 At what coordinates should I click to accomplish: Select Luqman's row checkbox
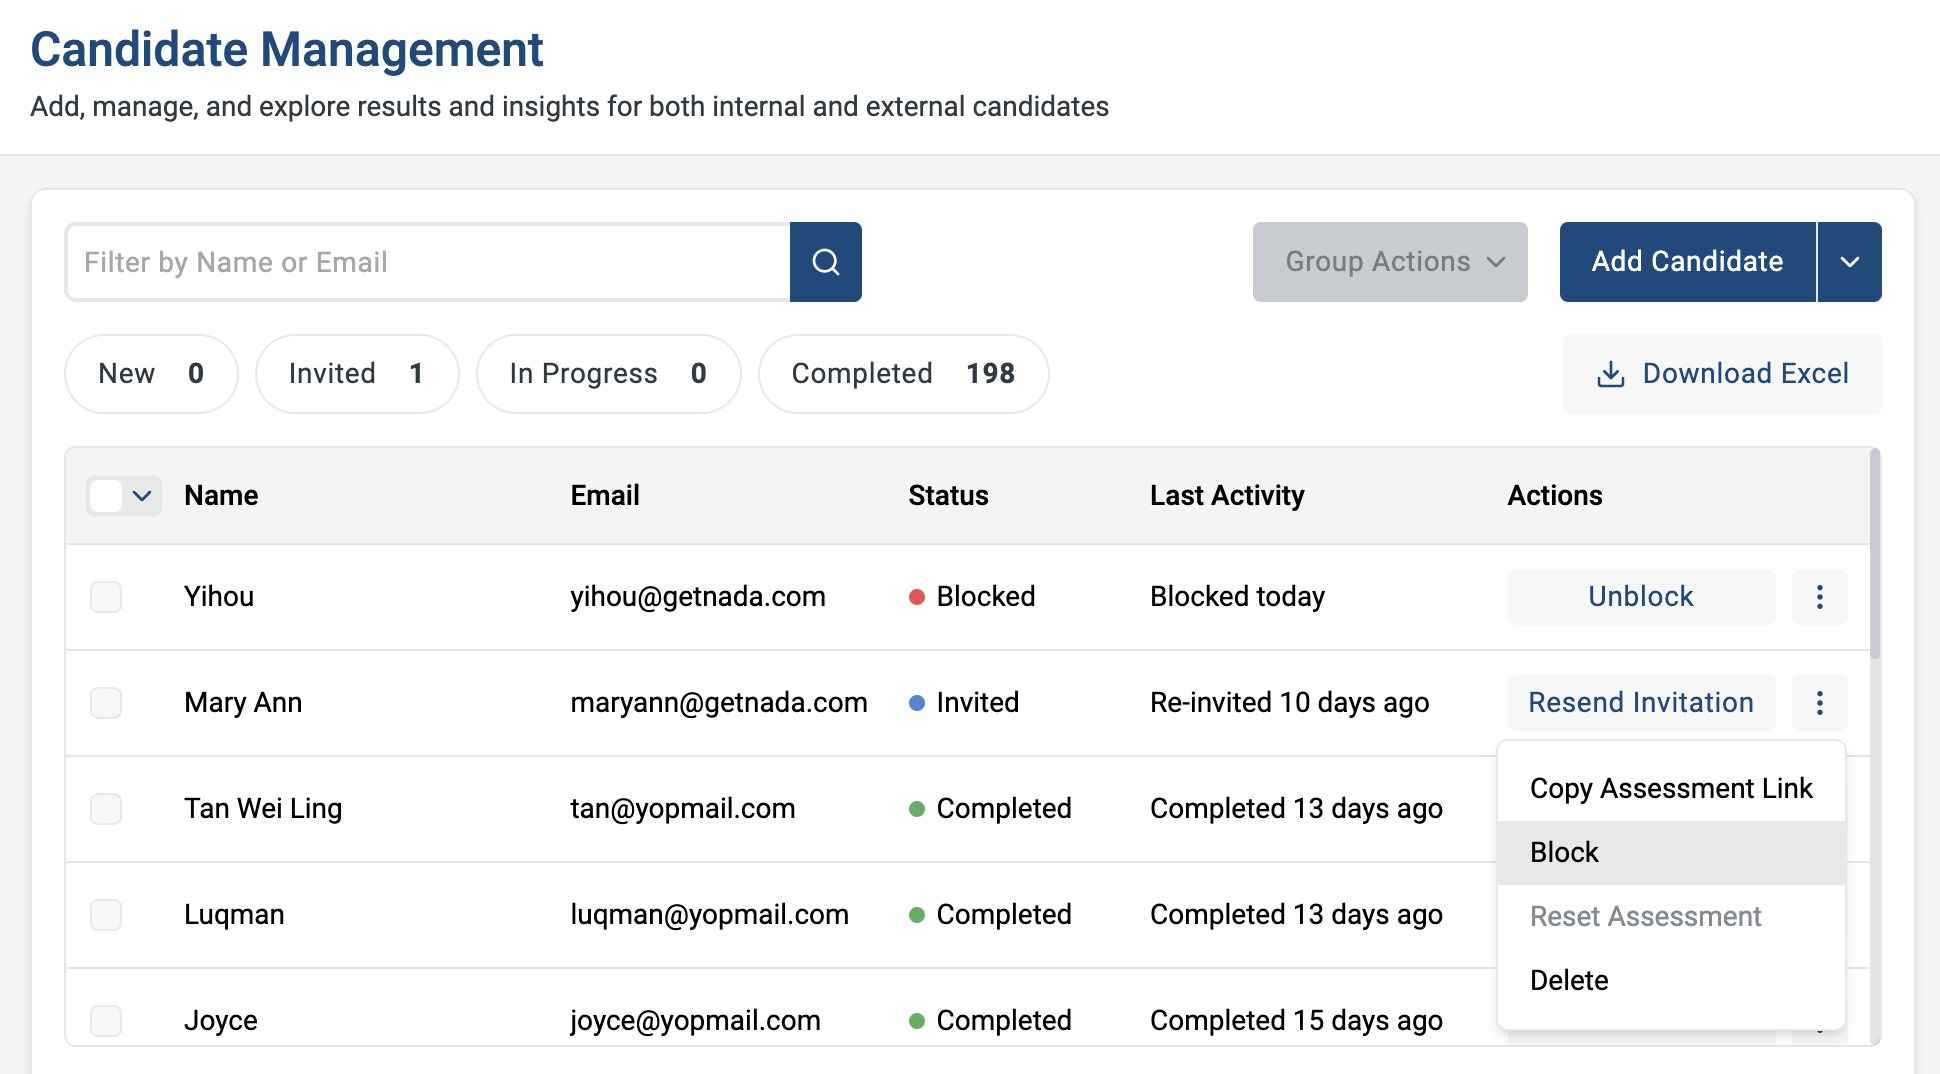[x=106, y=915]
